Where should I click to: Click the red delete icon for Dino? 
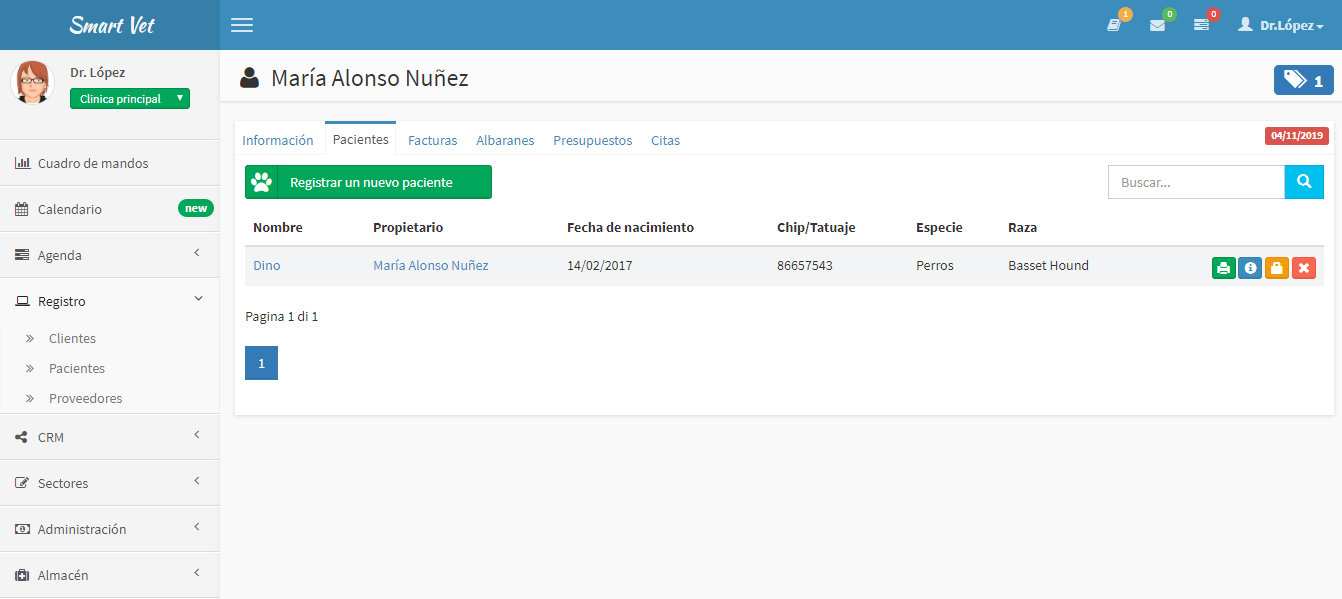tap(1304, 268)
